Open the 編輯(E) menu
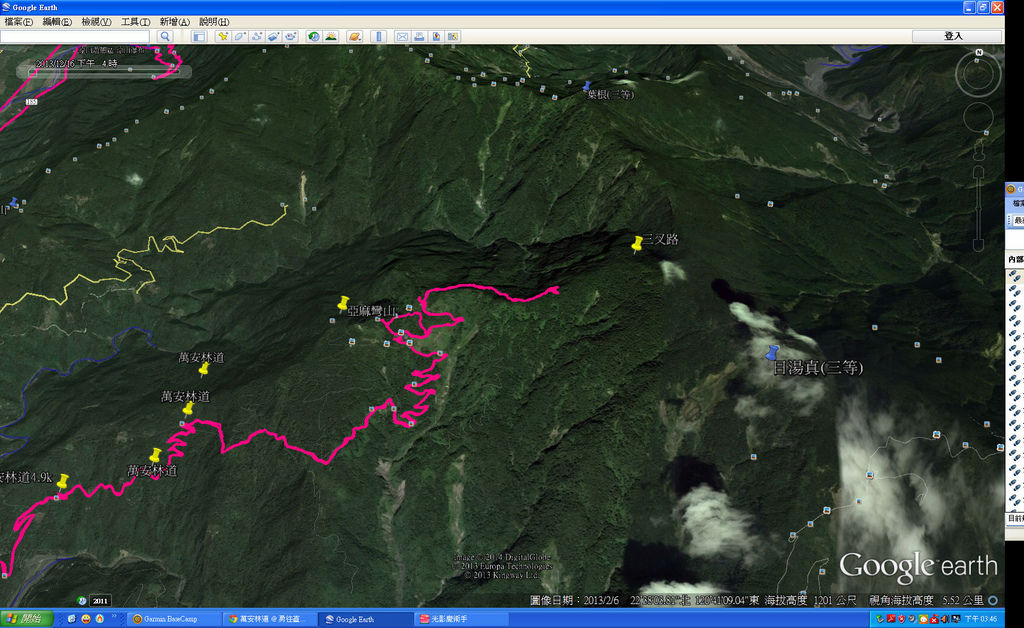The width and height of the screenshot is (1024, 628). tap(57, 22)
